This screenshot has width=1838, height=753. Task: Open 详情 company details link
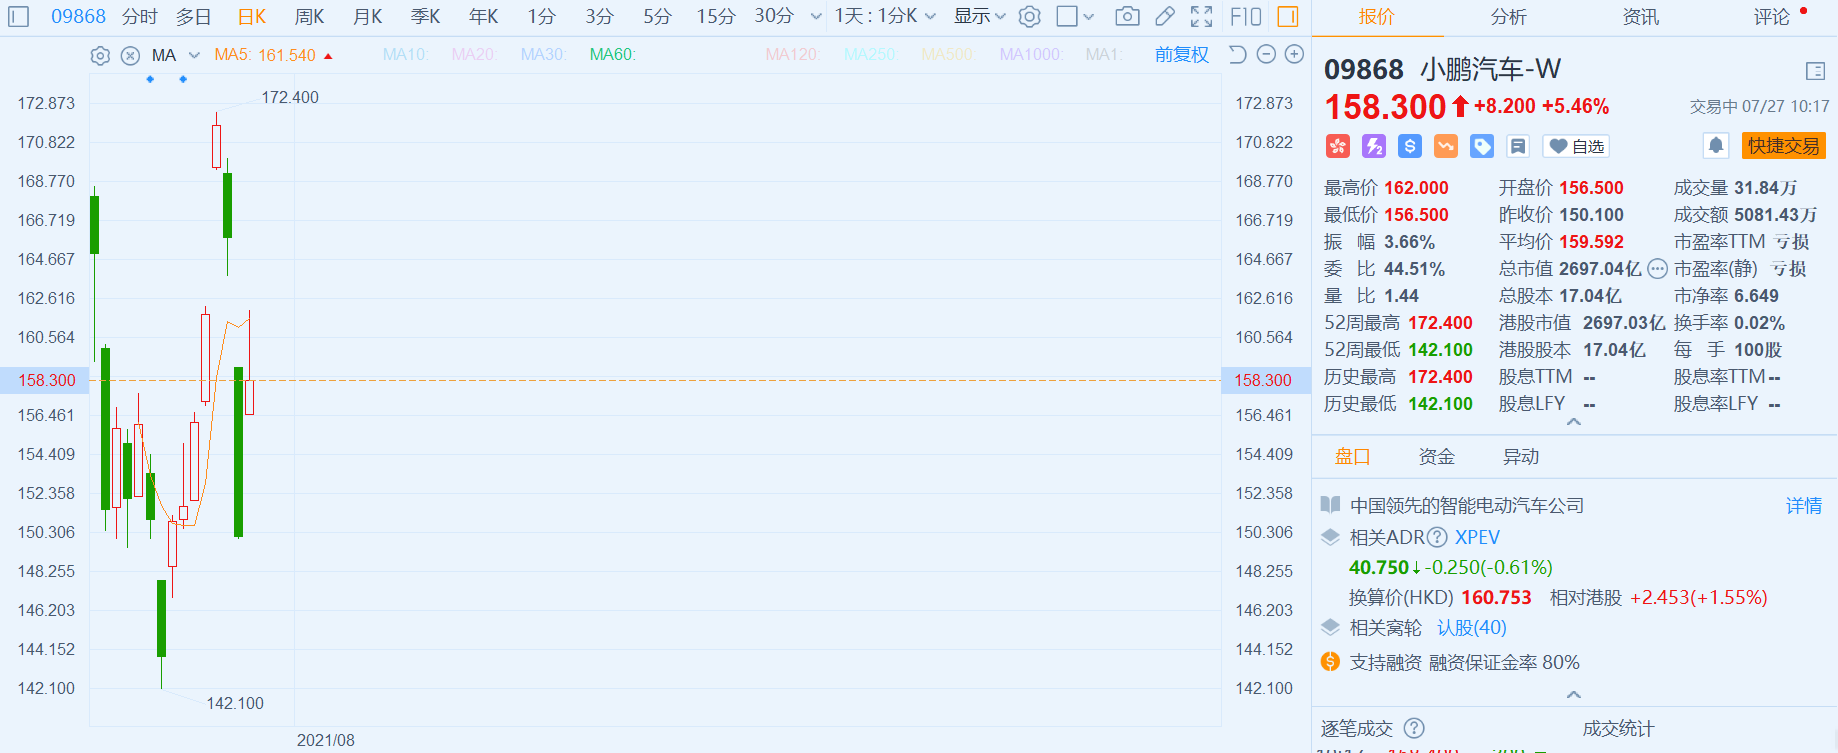pos(1804,506)
